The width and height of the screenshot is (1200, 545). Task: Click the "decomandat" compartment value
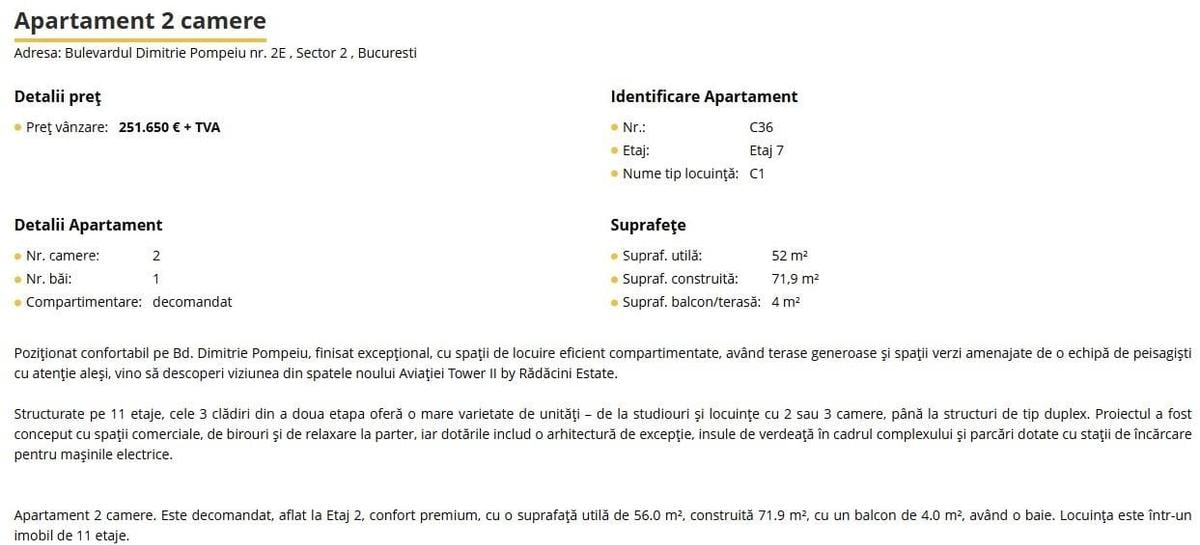(192, 301)
